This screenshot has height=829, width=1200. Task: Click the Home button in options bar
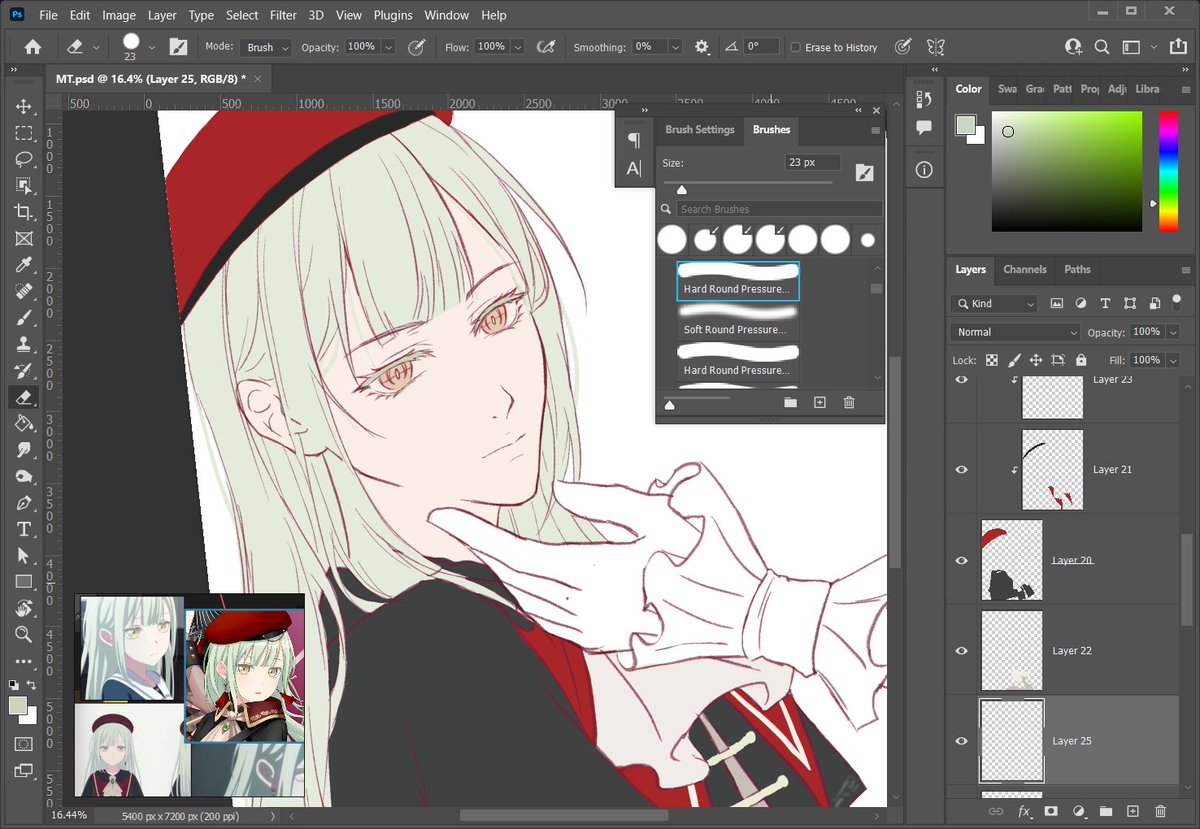coord(33,47)
